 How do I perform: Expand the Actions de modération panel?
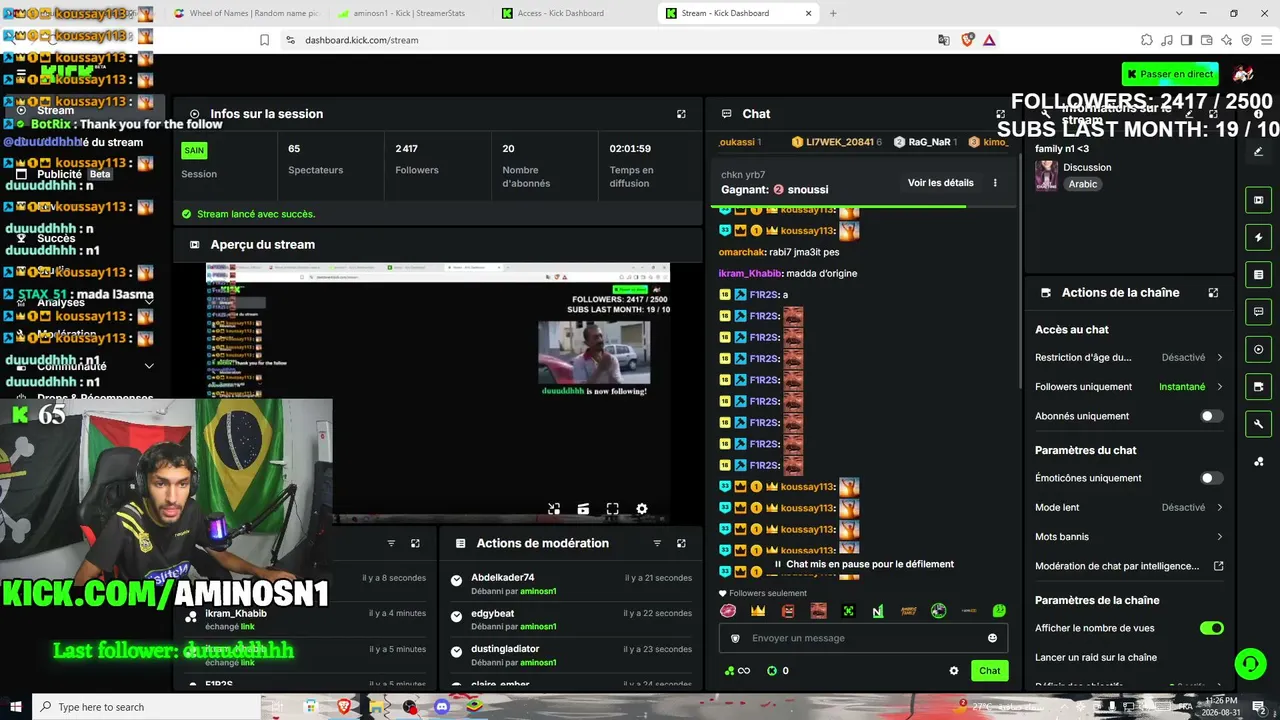[x=681, y=543]
